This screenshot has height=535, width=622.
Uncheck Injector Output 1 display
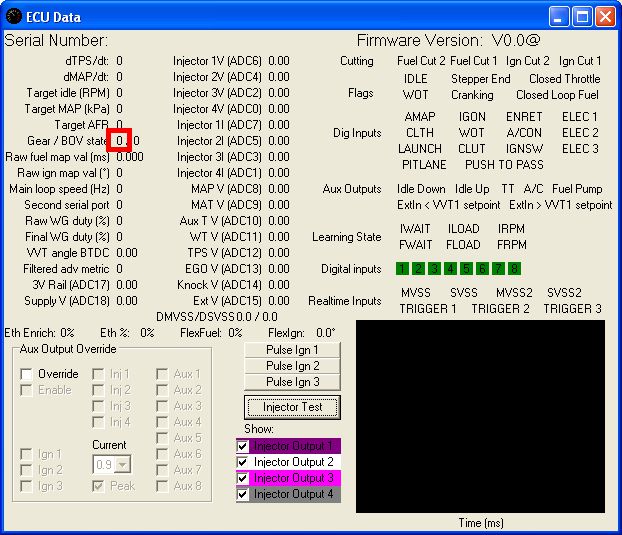click(x=242, y=446)
